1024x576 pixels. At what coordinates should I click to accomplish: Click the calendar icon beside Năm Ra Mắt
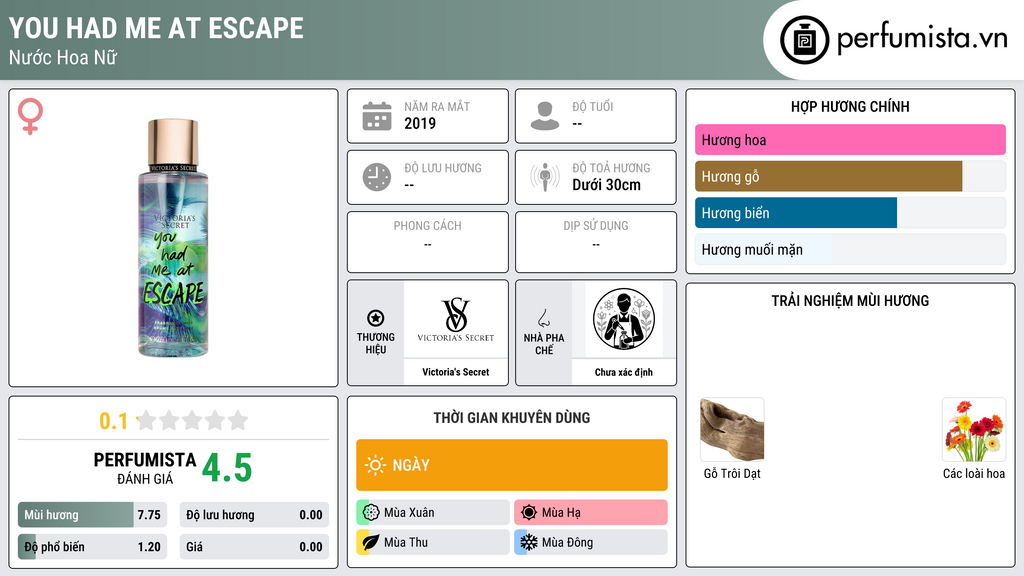click(377, 116)
